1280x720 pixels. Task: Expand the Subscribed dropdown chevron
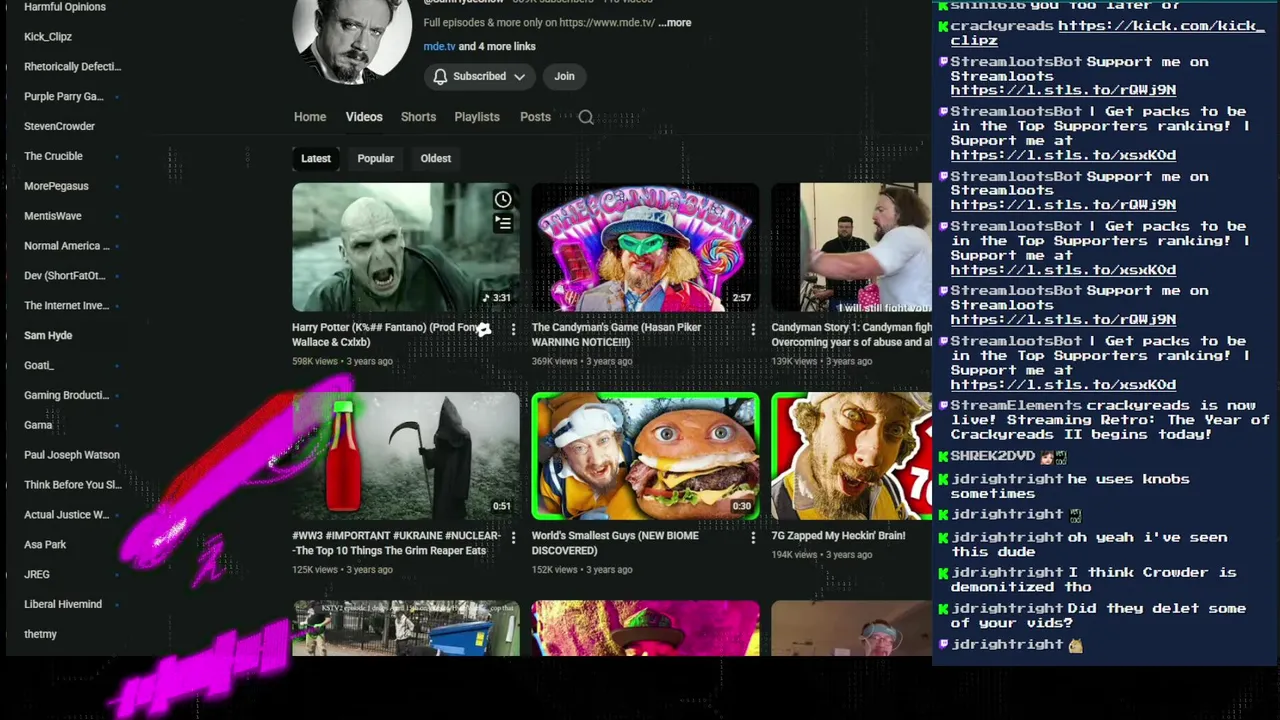point(519,76)
